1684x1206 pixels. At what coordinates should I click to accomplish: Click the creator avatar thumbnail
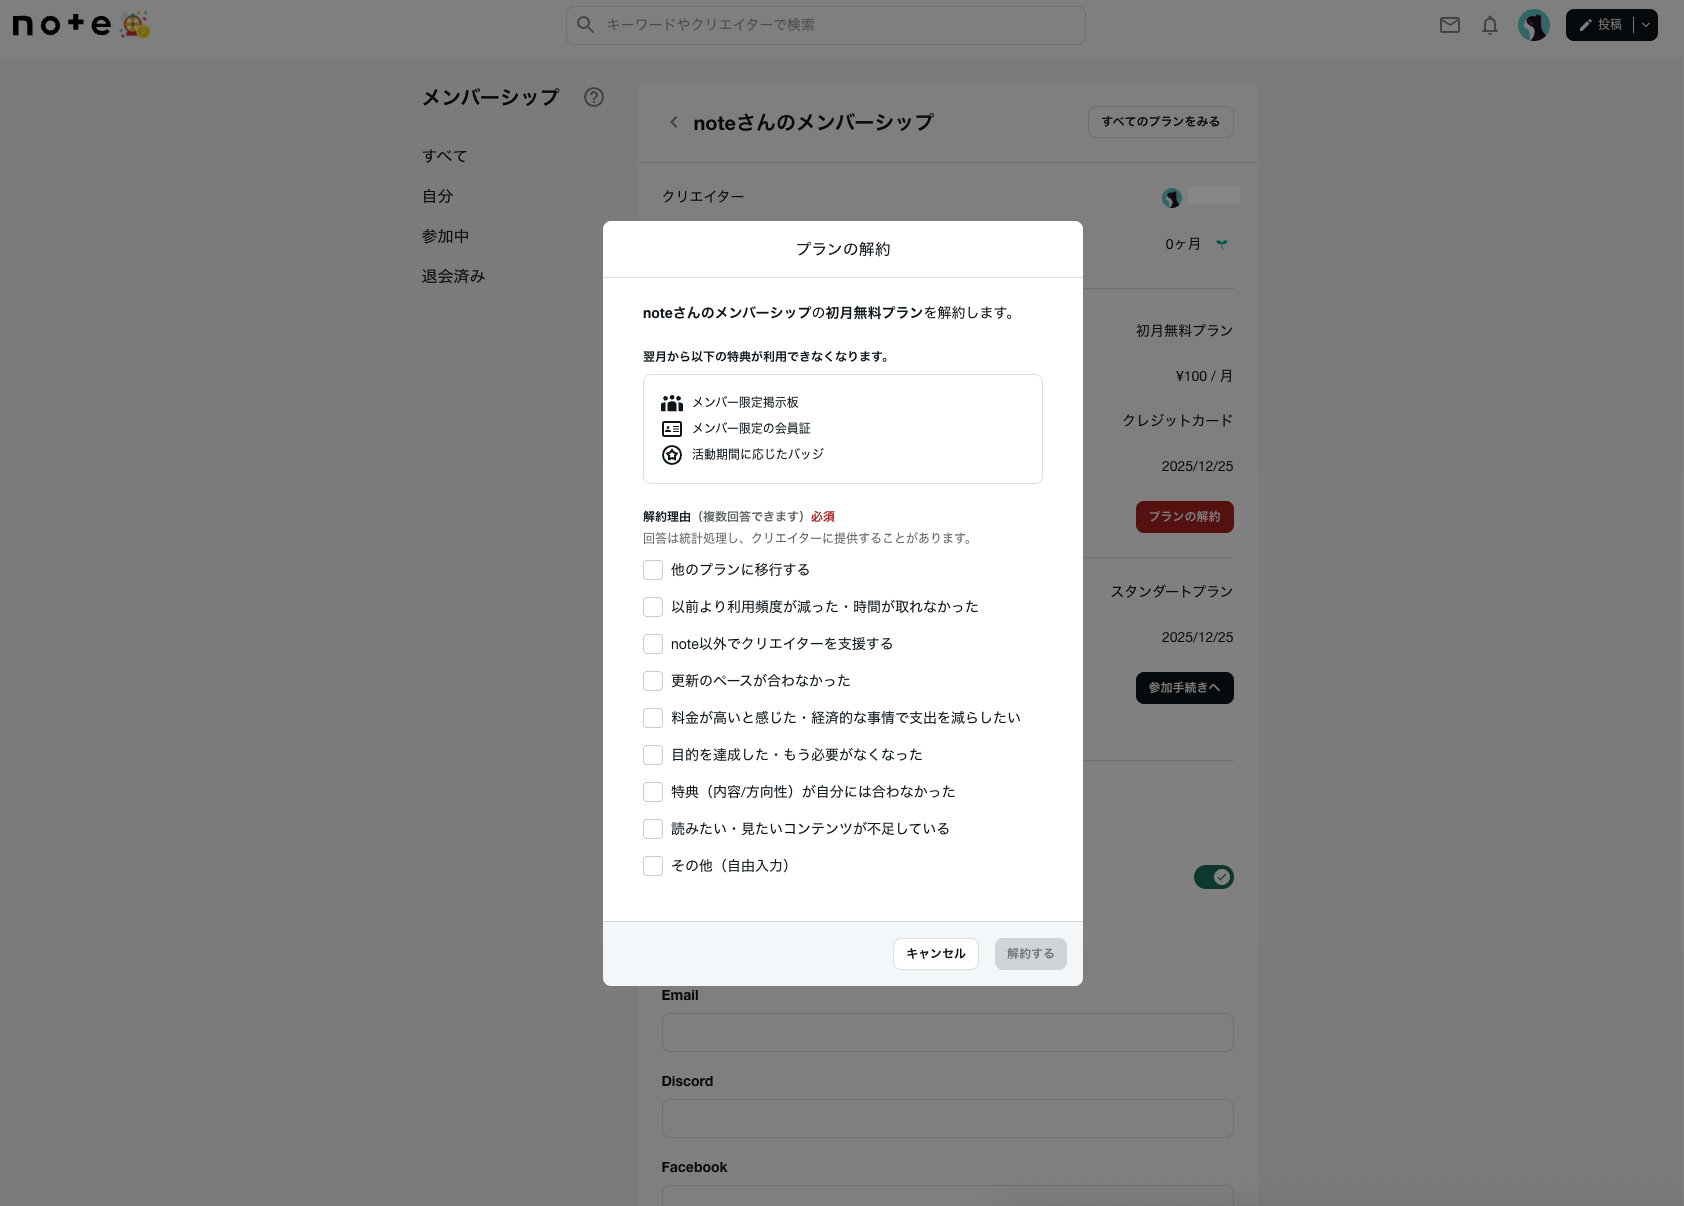click(1172, 197)
